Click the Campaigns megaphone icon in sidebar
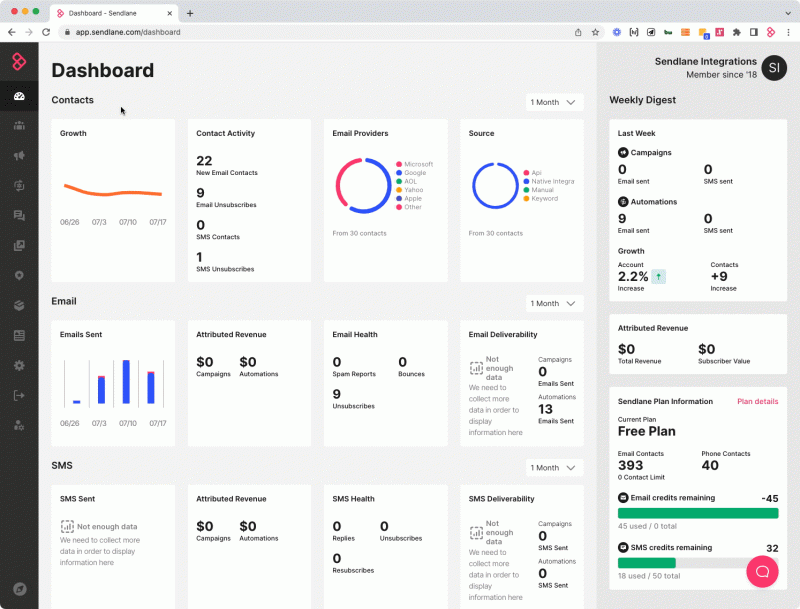Screen dimensions: 800x609 pyautogui.click(x=19, y=156)
